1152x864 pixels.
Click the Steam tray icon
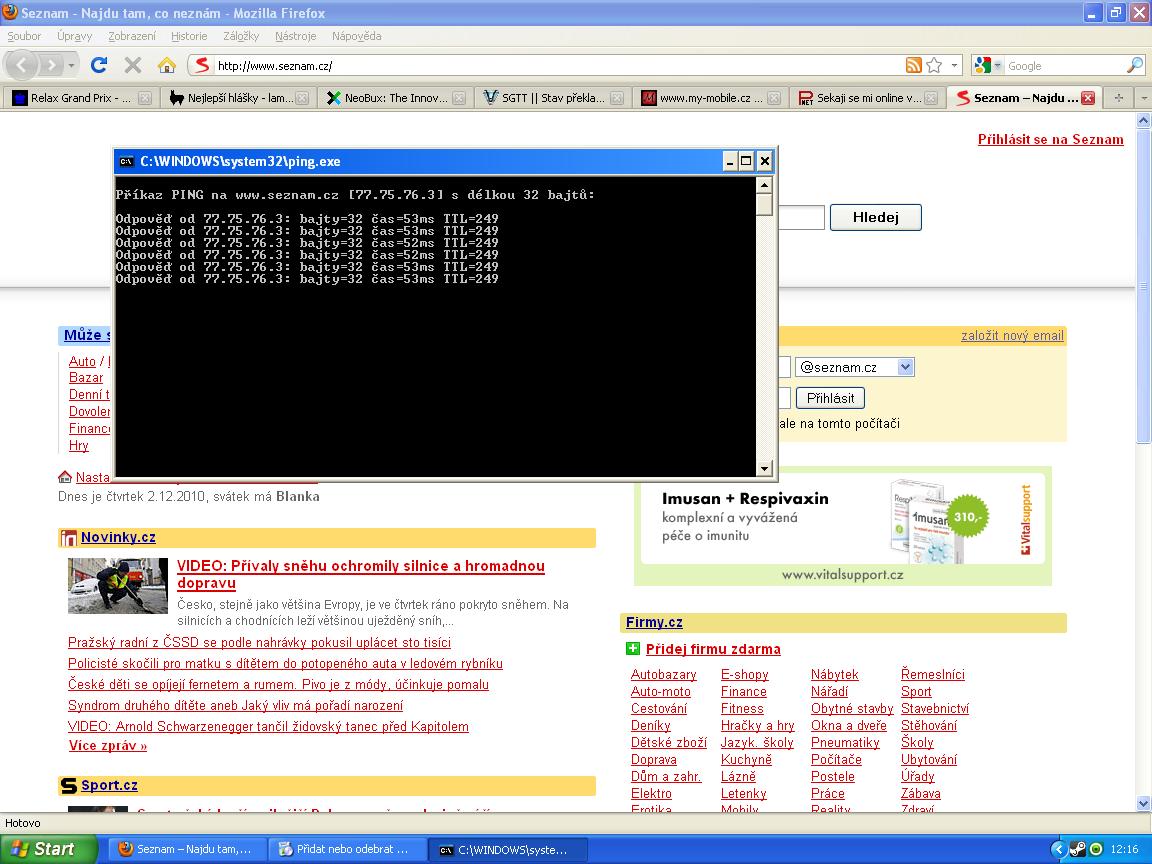1078,849
